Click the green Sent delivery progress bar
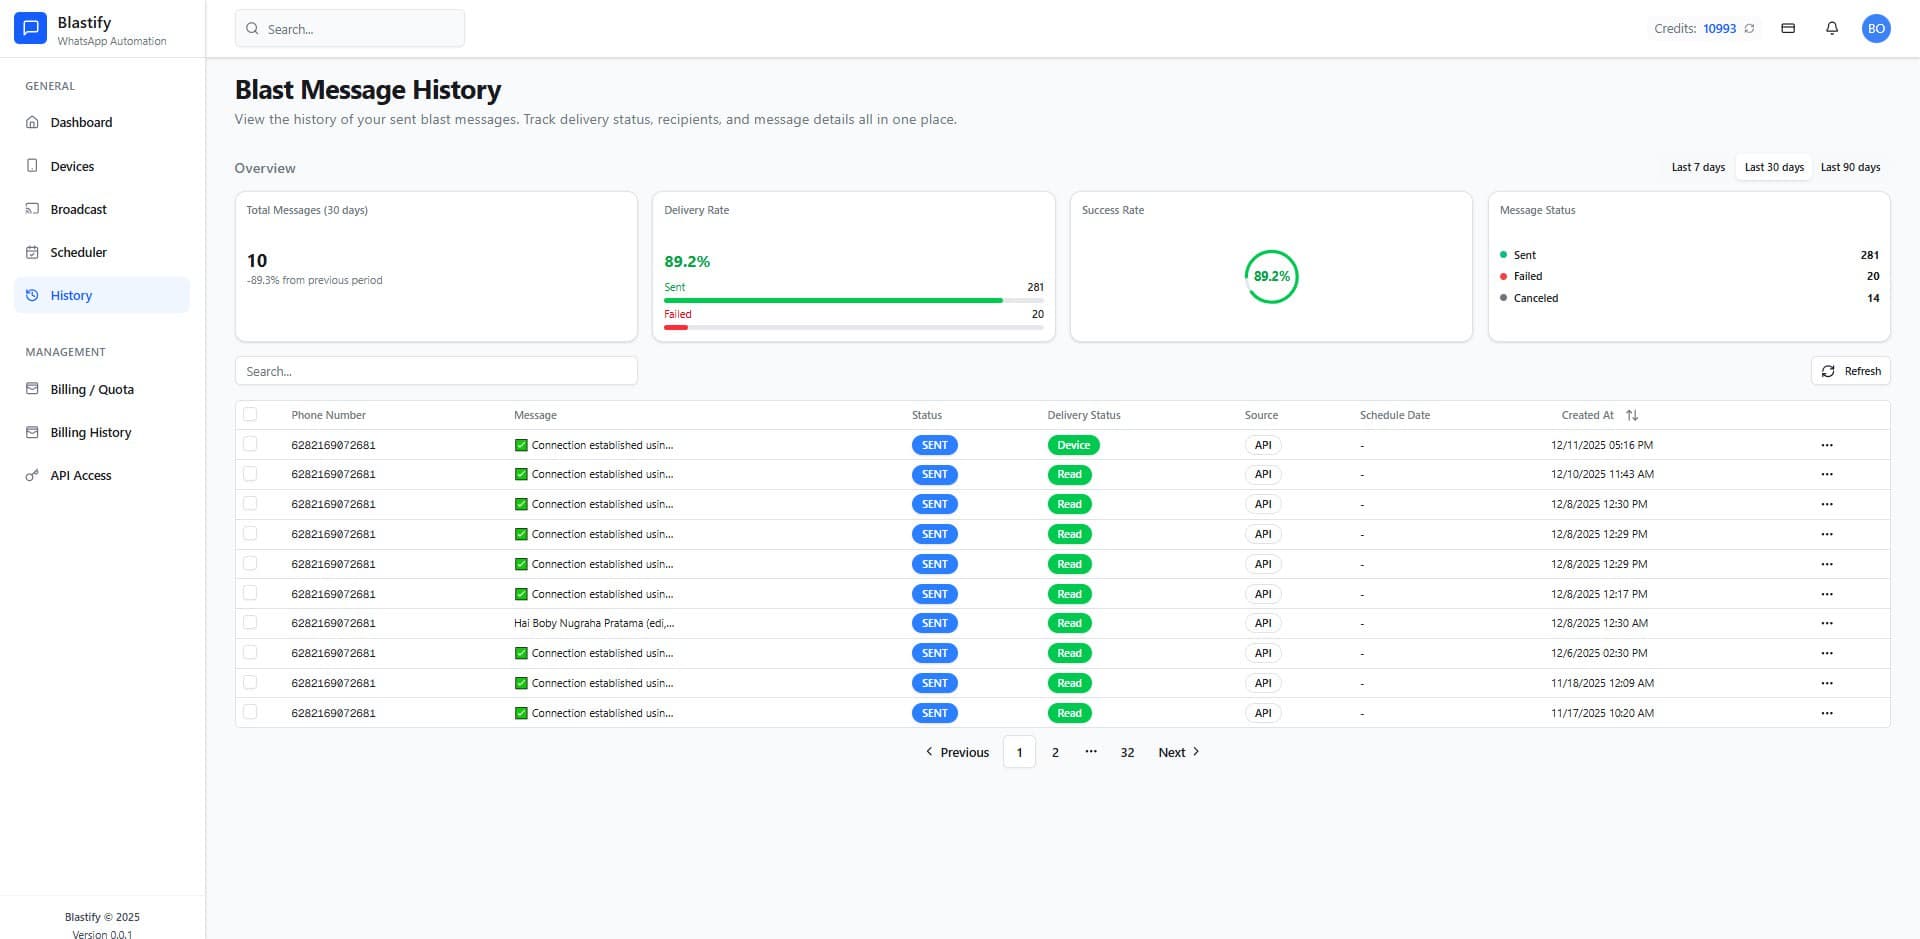This screenshot has width=1920, height=939. pos(832,300)
